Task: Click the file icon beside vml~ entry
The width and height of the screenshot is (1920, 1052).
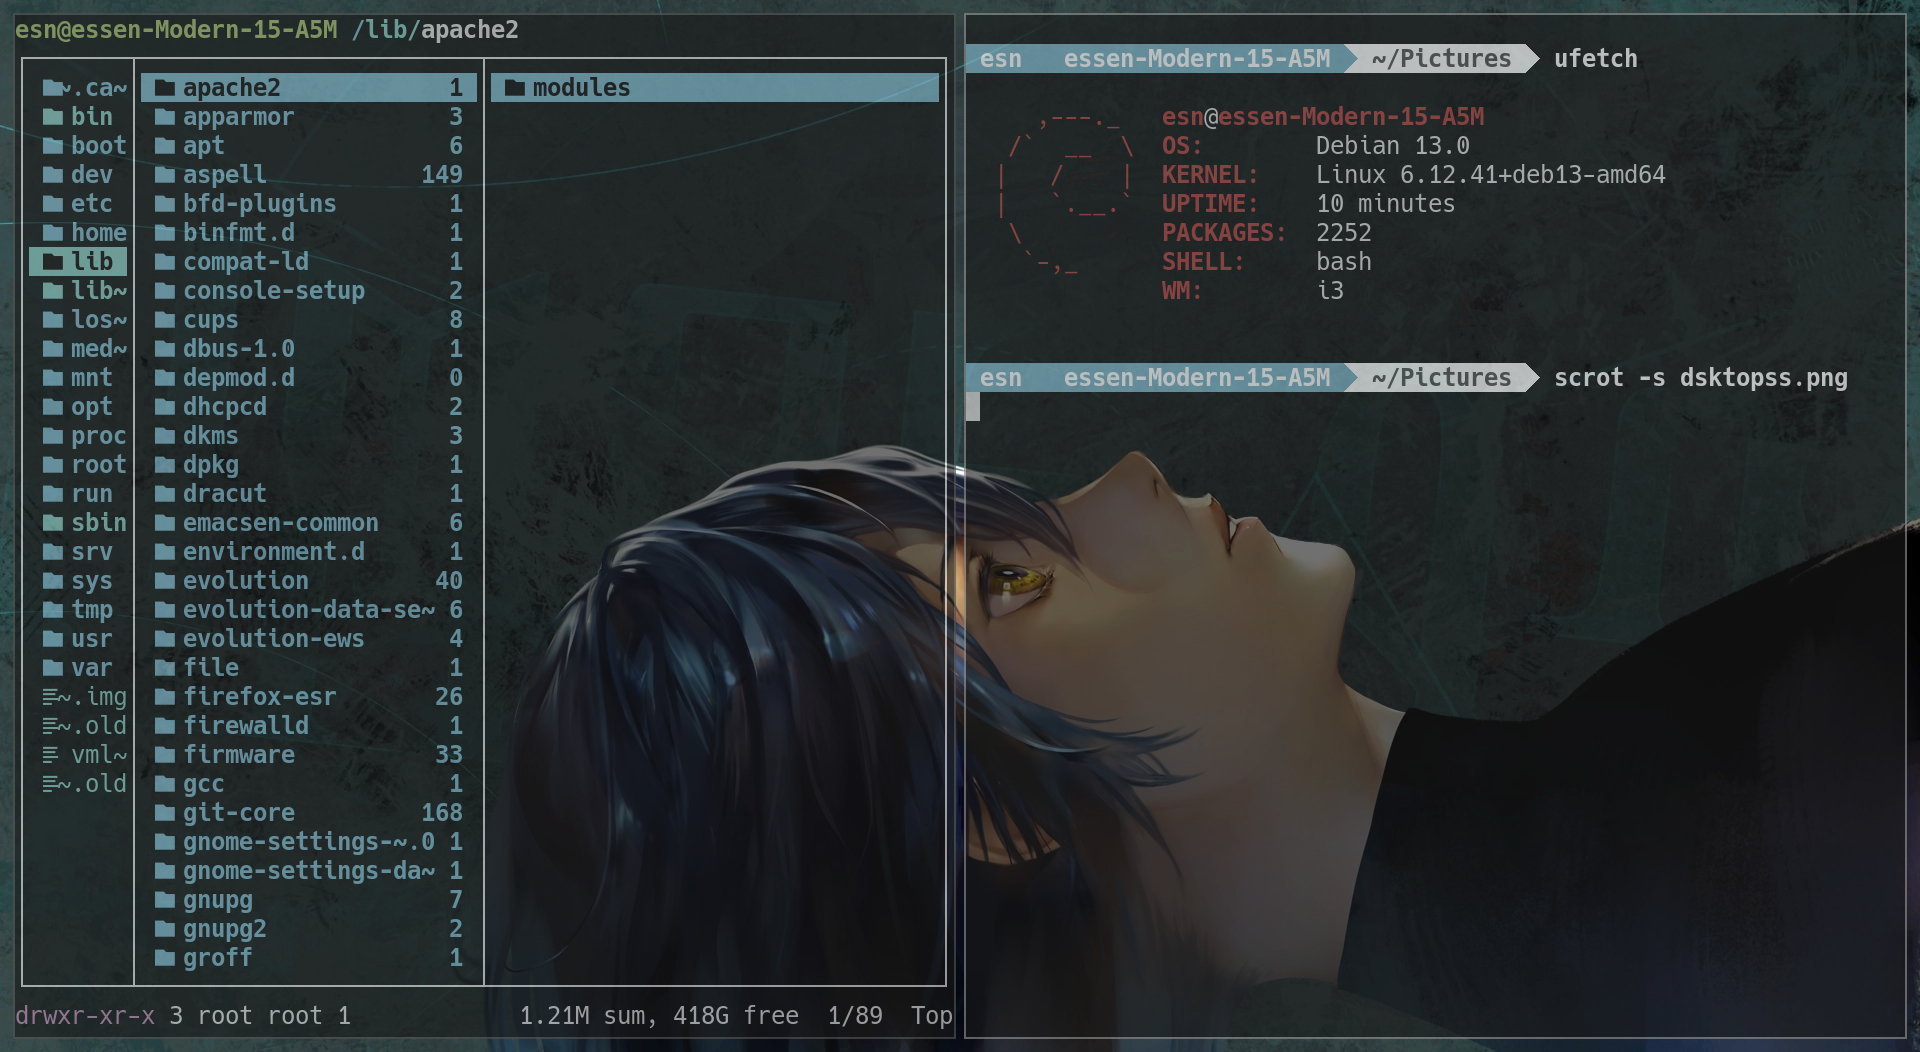Action: (51, 755)
